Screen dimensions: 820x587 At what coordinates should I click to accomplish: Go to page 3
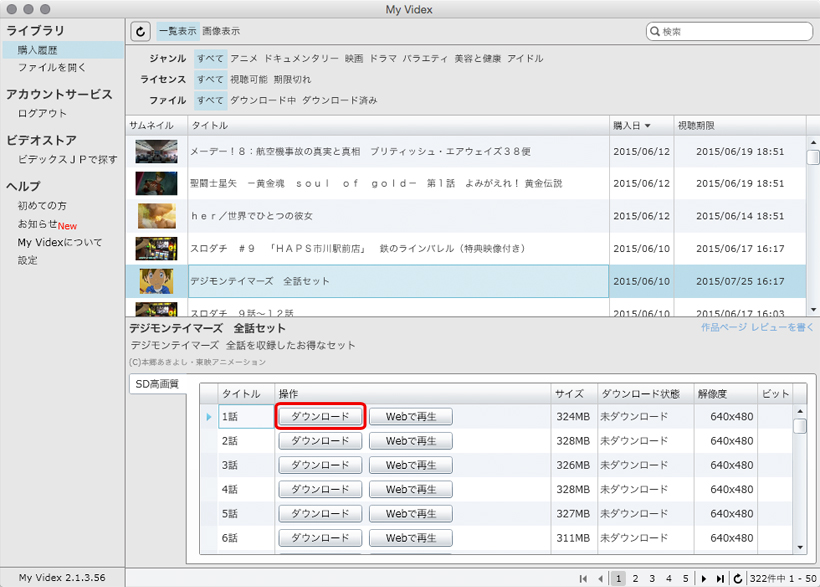pyautogui.click(x=652, y=578)
